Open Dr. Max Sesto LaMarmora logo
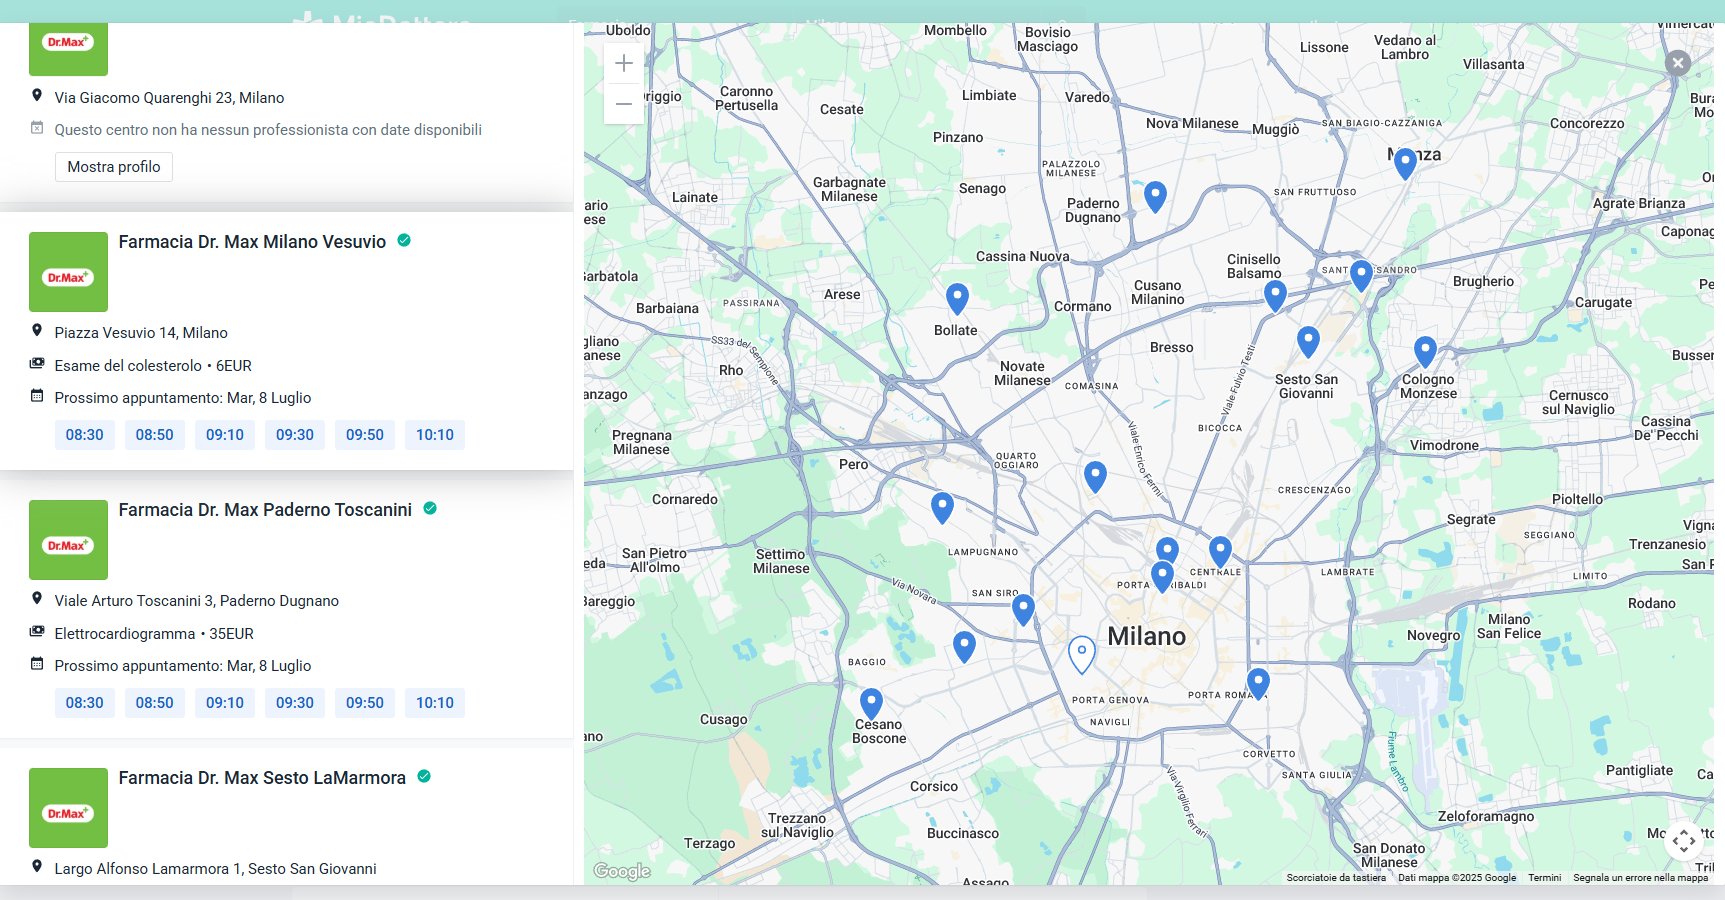 (x=68, y=808)
